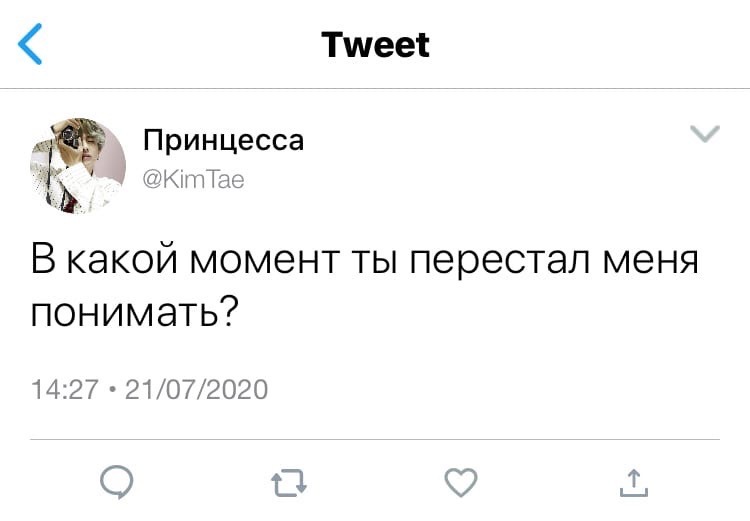Viewport: 750px width, 521px height.
Task: Like the tweet with the heart icon
Action: click(x=461, y=482)
